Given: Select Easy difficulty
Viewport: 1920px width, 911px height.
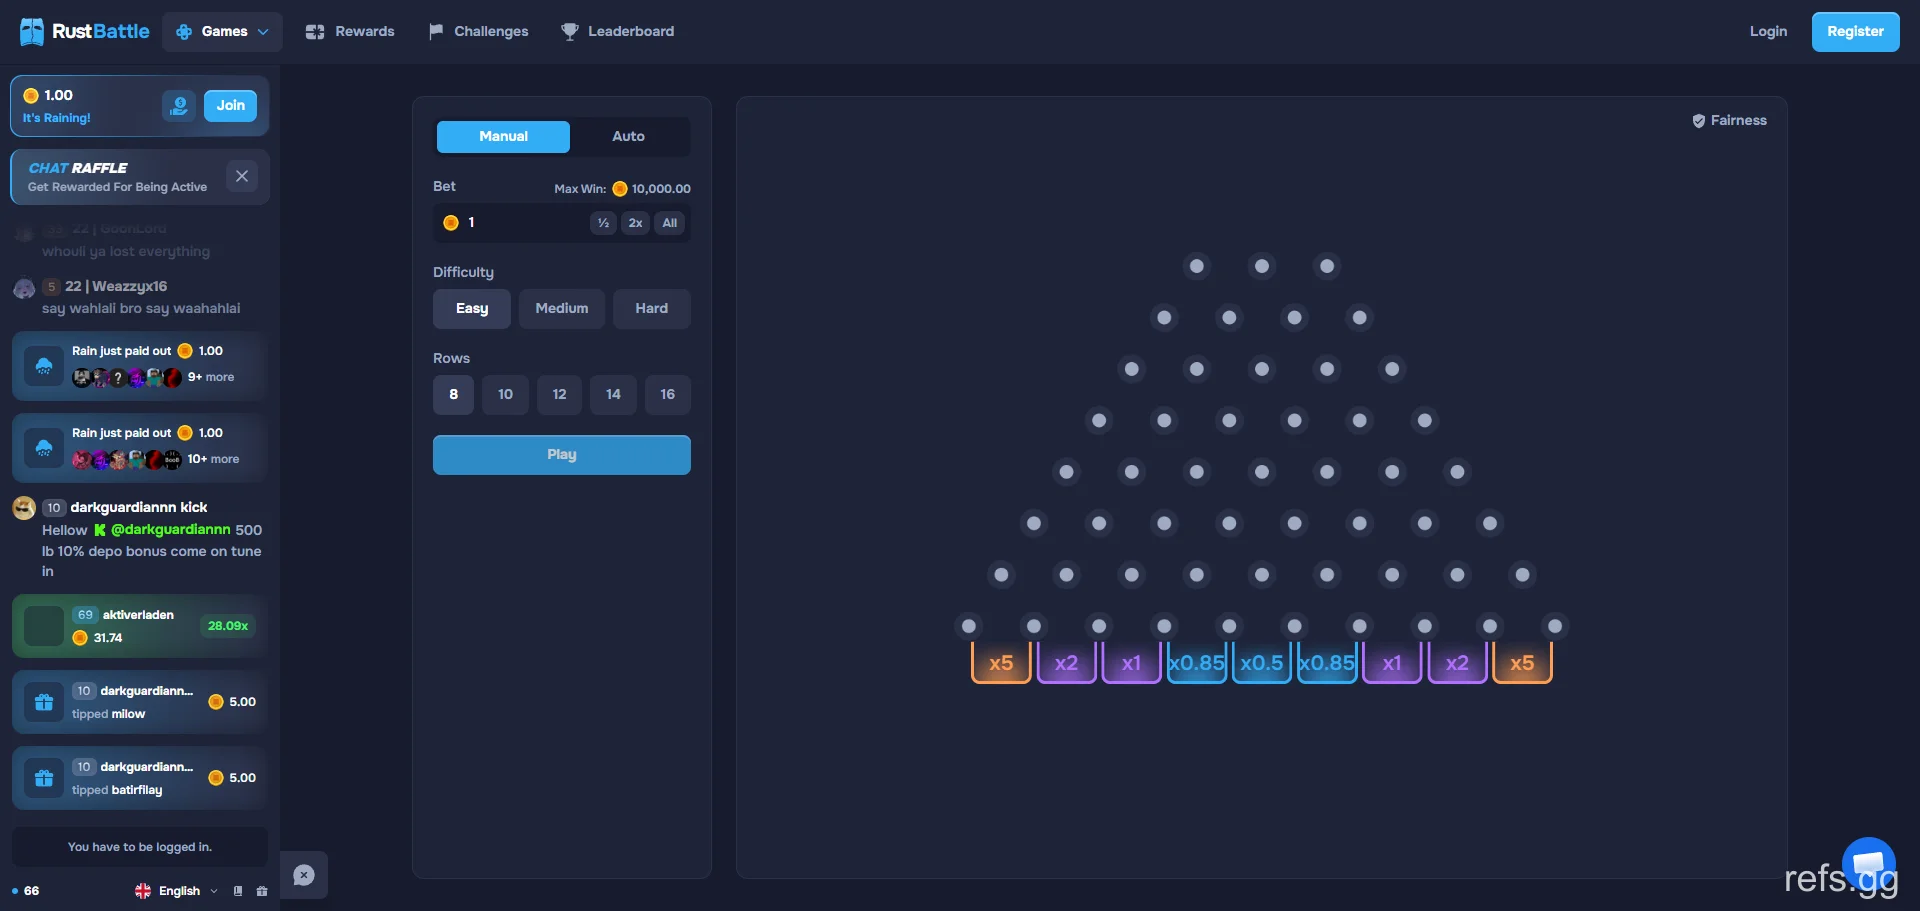Looking at the screenshot, I should [x=472, y=309].
